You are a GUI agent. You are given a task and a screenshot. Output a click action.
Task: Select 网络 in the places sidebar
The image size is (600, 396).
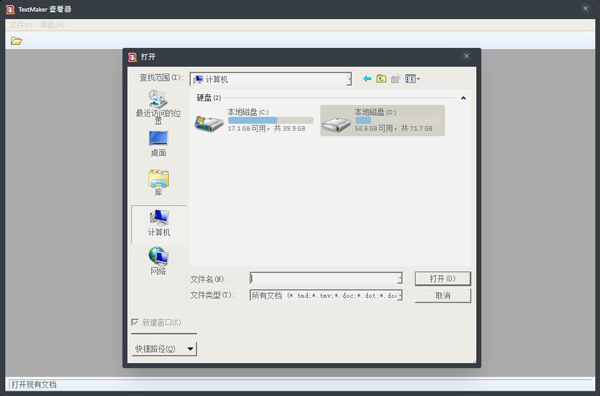(158, 261)
